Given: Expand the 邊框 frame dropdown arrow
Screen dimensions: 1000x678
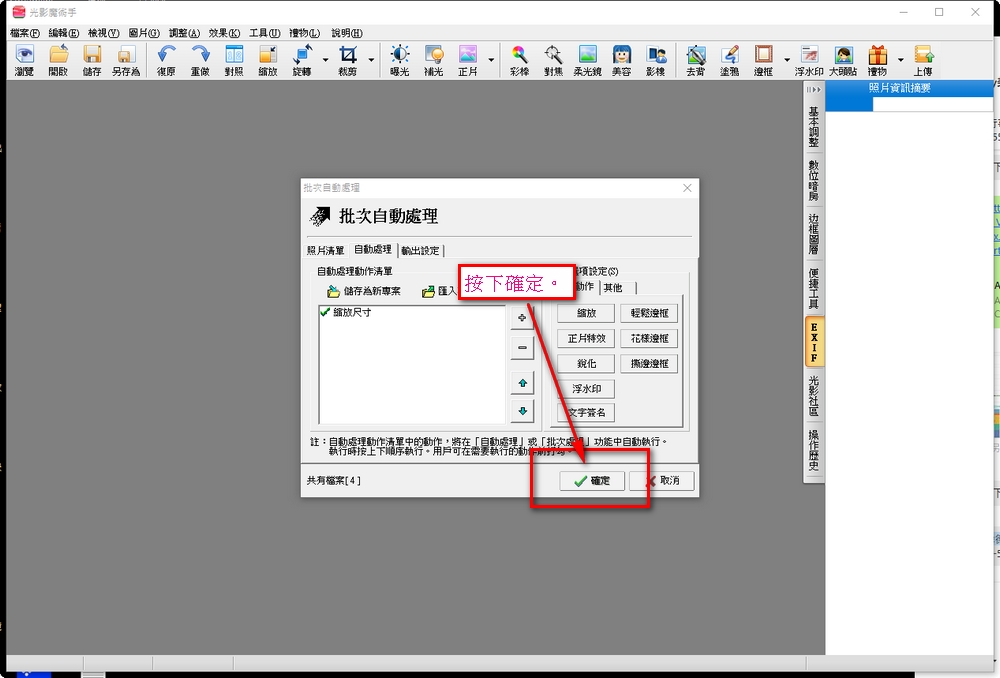Looking at the screenshot, I should pyautogui.click(x=787, y=60).
